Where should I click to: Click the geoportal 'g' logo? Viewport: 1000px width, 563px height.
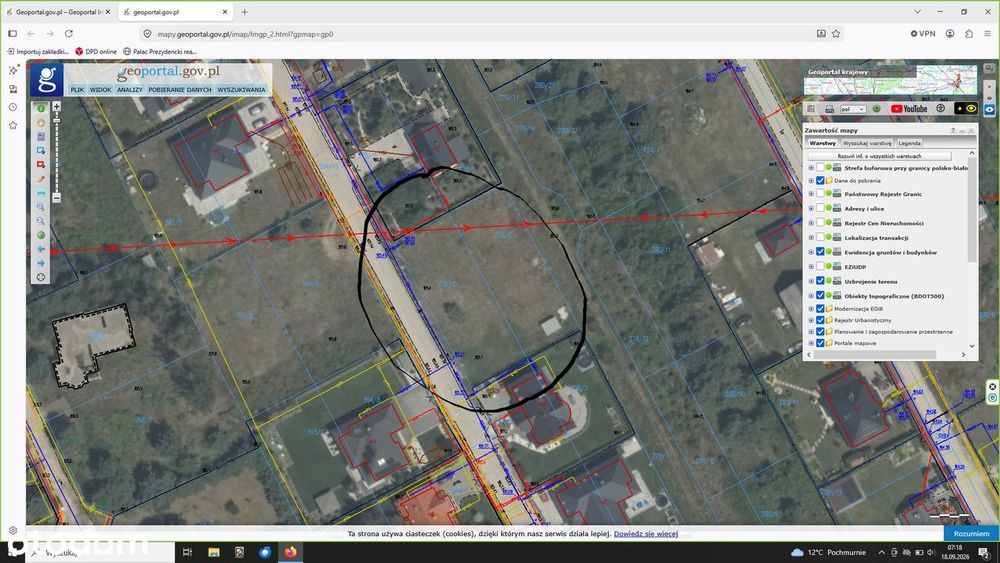pyautogui.click(x=47, y=80)
